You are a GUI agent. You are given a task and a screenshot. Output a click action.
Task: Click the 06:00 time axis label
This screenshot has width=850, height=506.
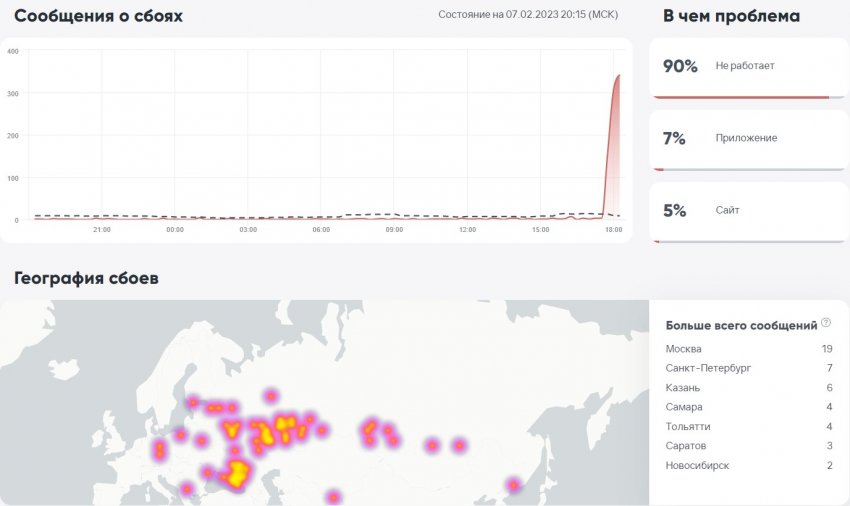click(321, 230)
